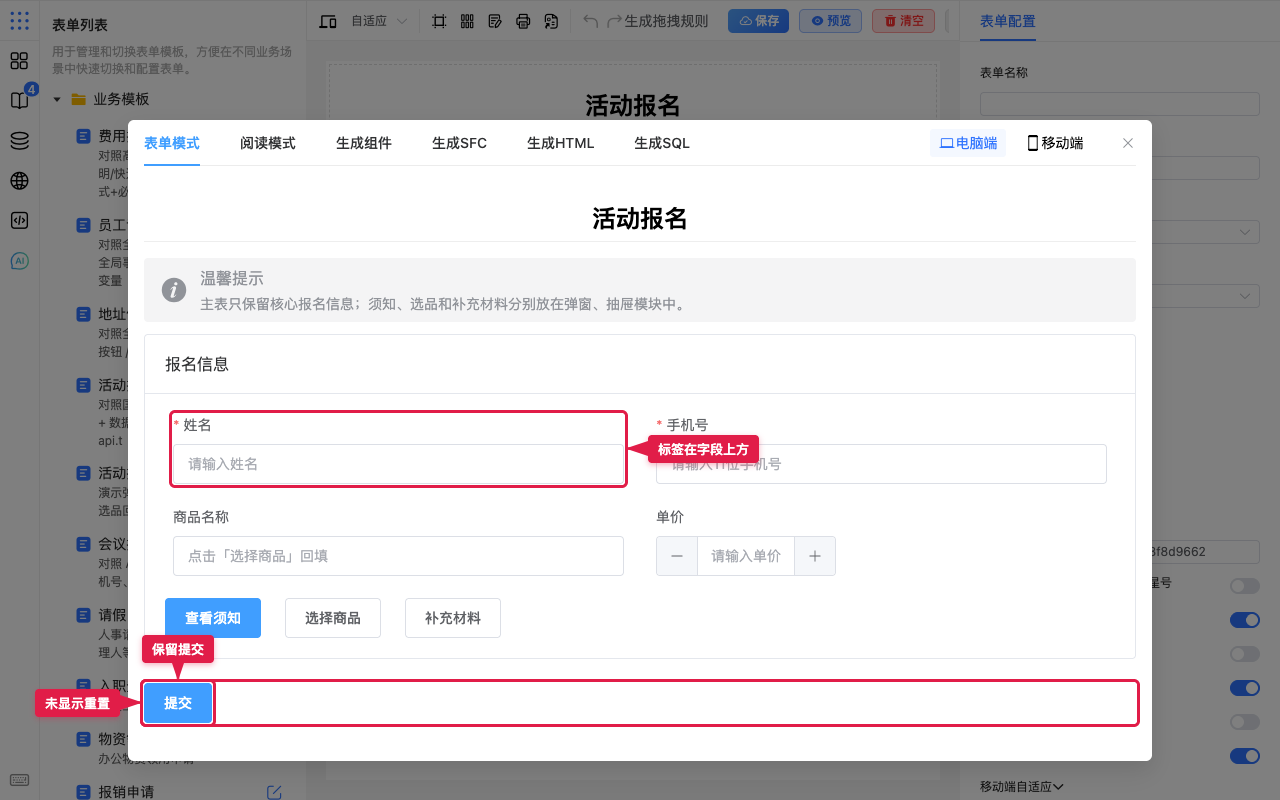The image size is (1280, 800).
Task: Open the book icon with badge 4
Action: 19,101
